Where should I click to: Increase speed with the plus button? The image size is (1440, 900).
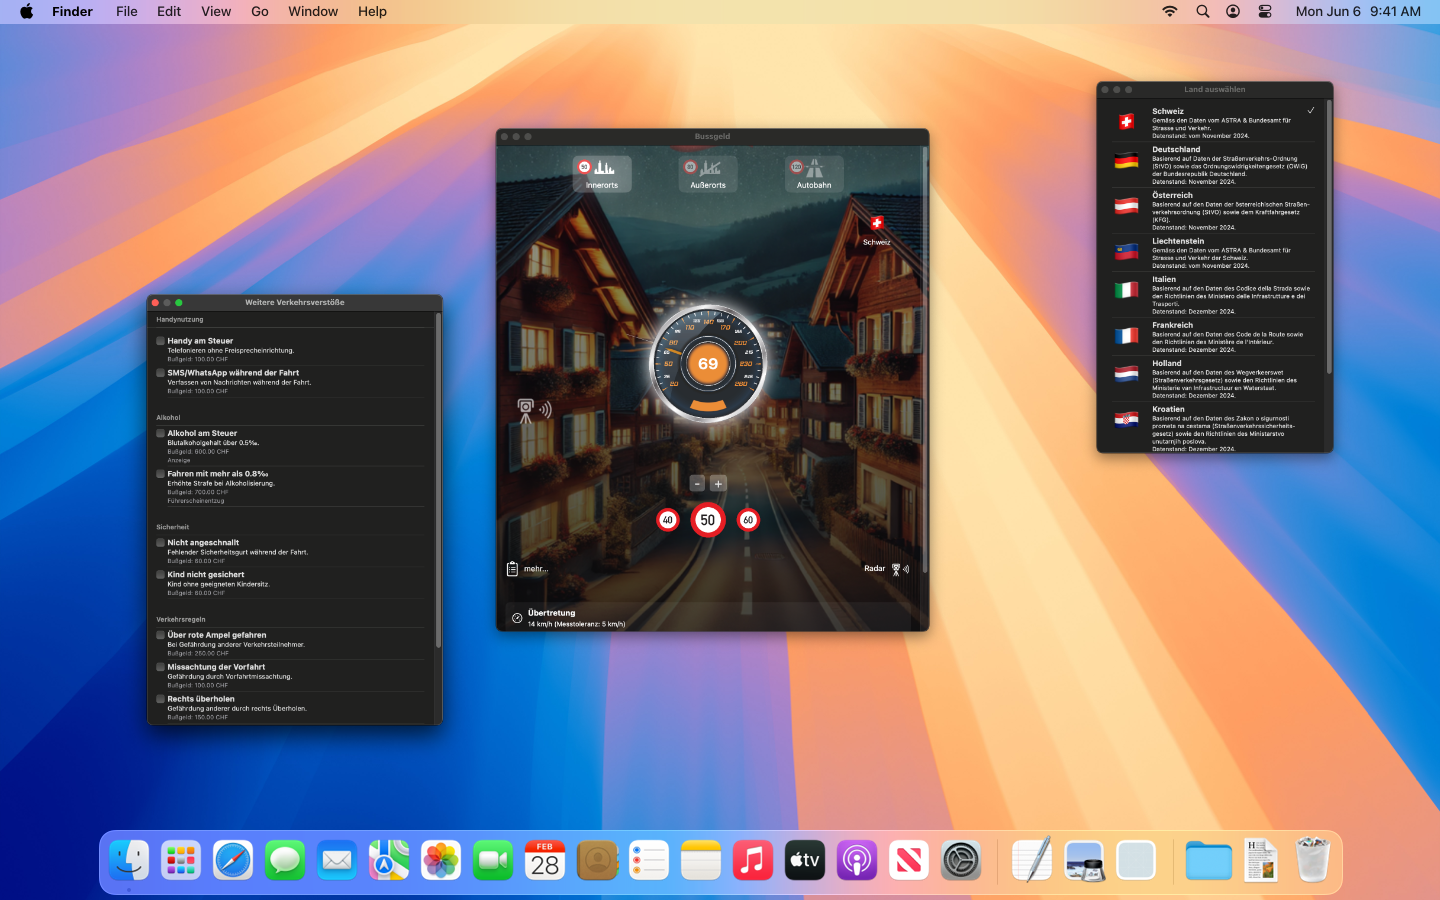[718, 483]
